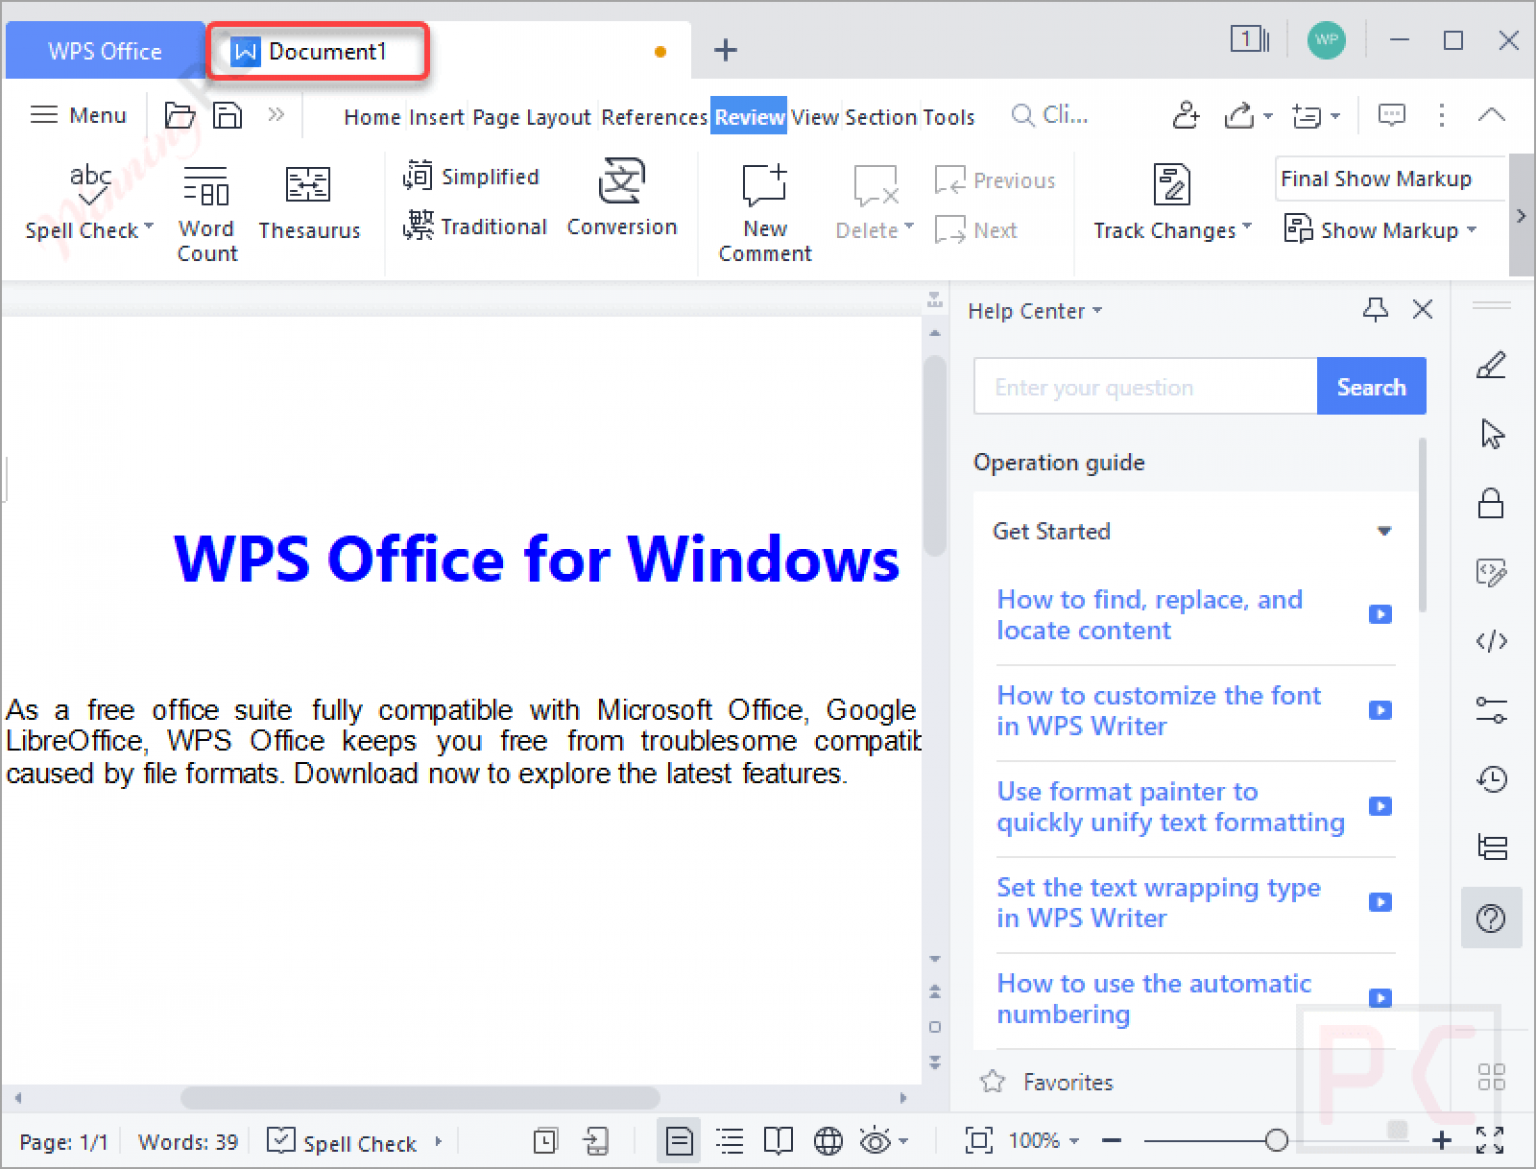This screenshot has width=1536, height=1169.
Task: Open Read Layout mode from status bar
Action: click(778, 1140)
